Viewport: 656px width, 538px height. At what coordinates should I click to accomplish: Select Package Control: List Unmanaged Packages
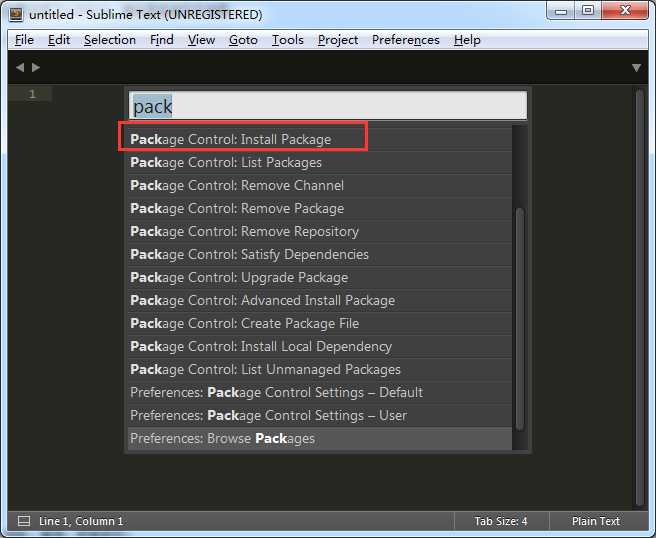click(320, 369)
